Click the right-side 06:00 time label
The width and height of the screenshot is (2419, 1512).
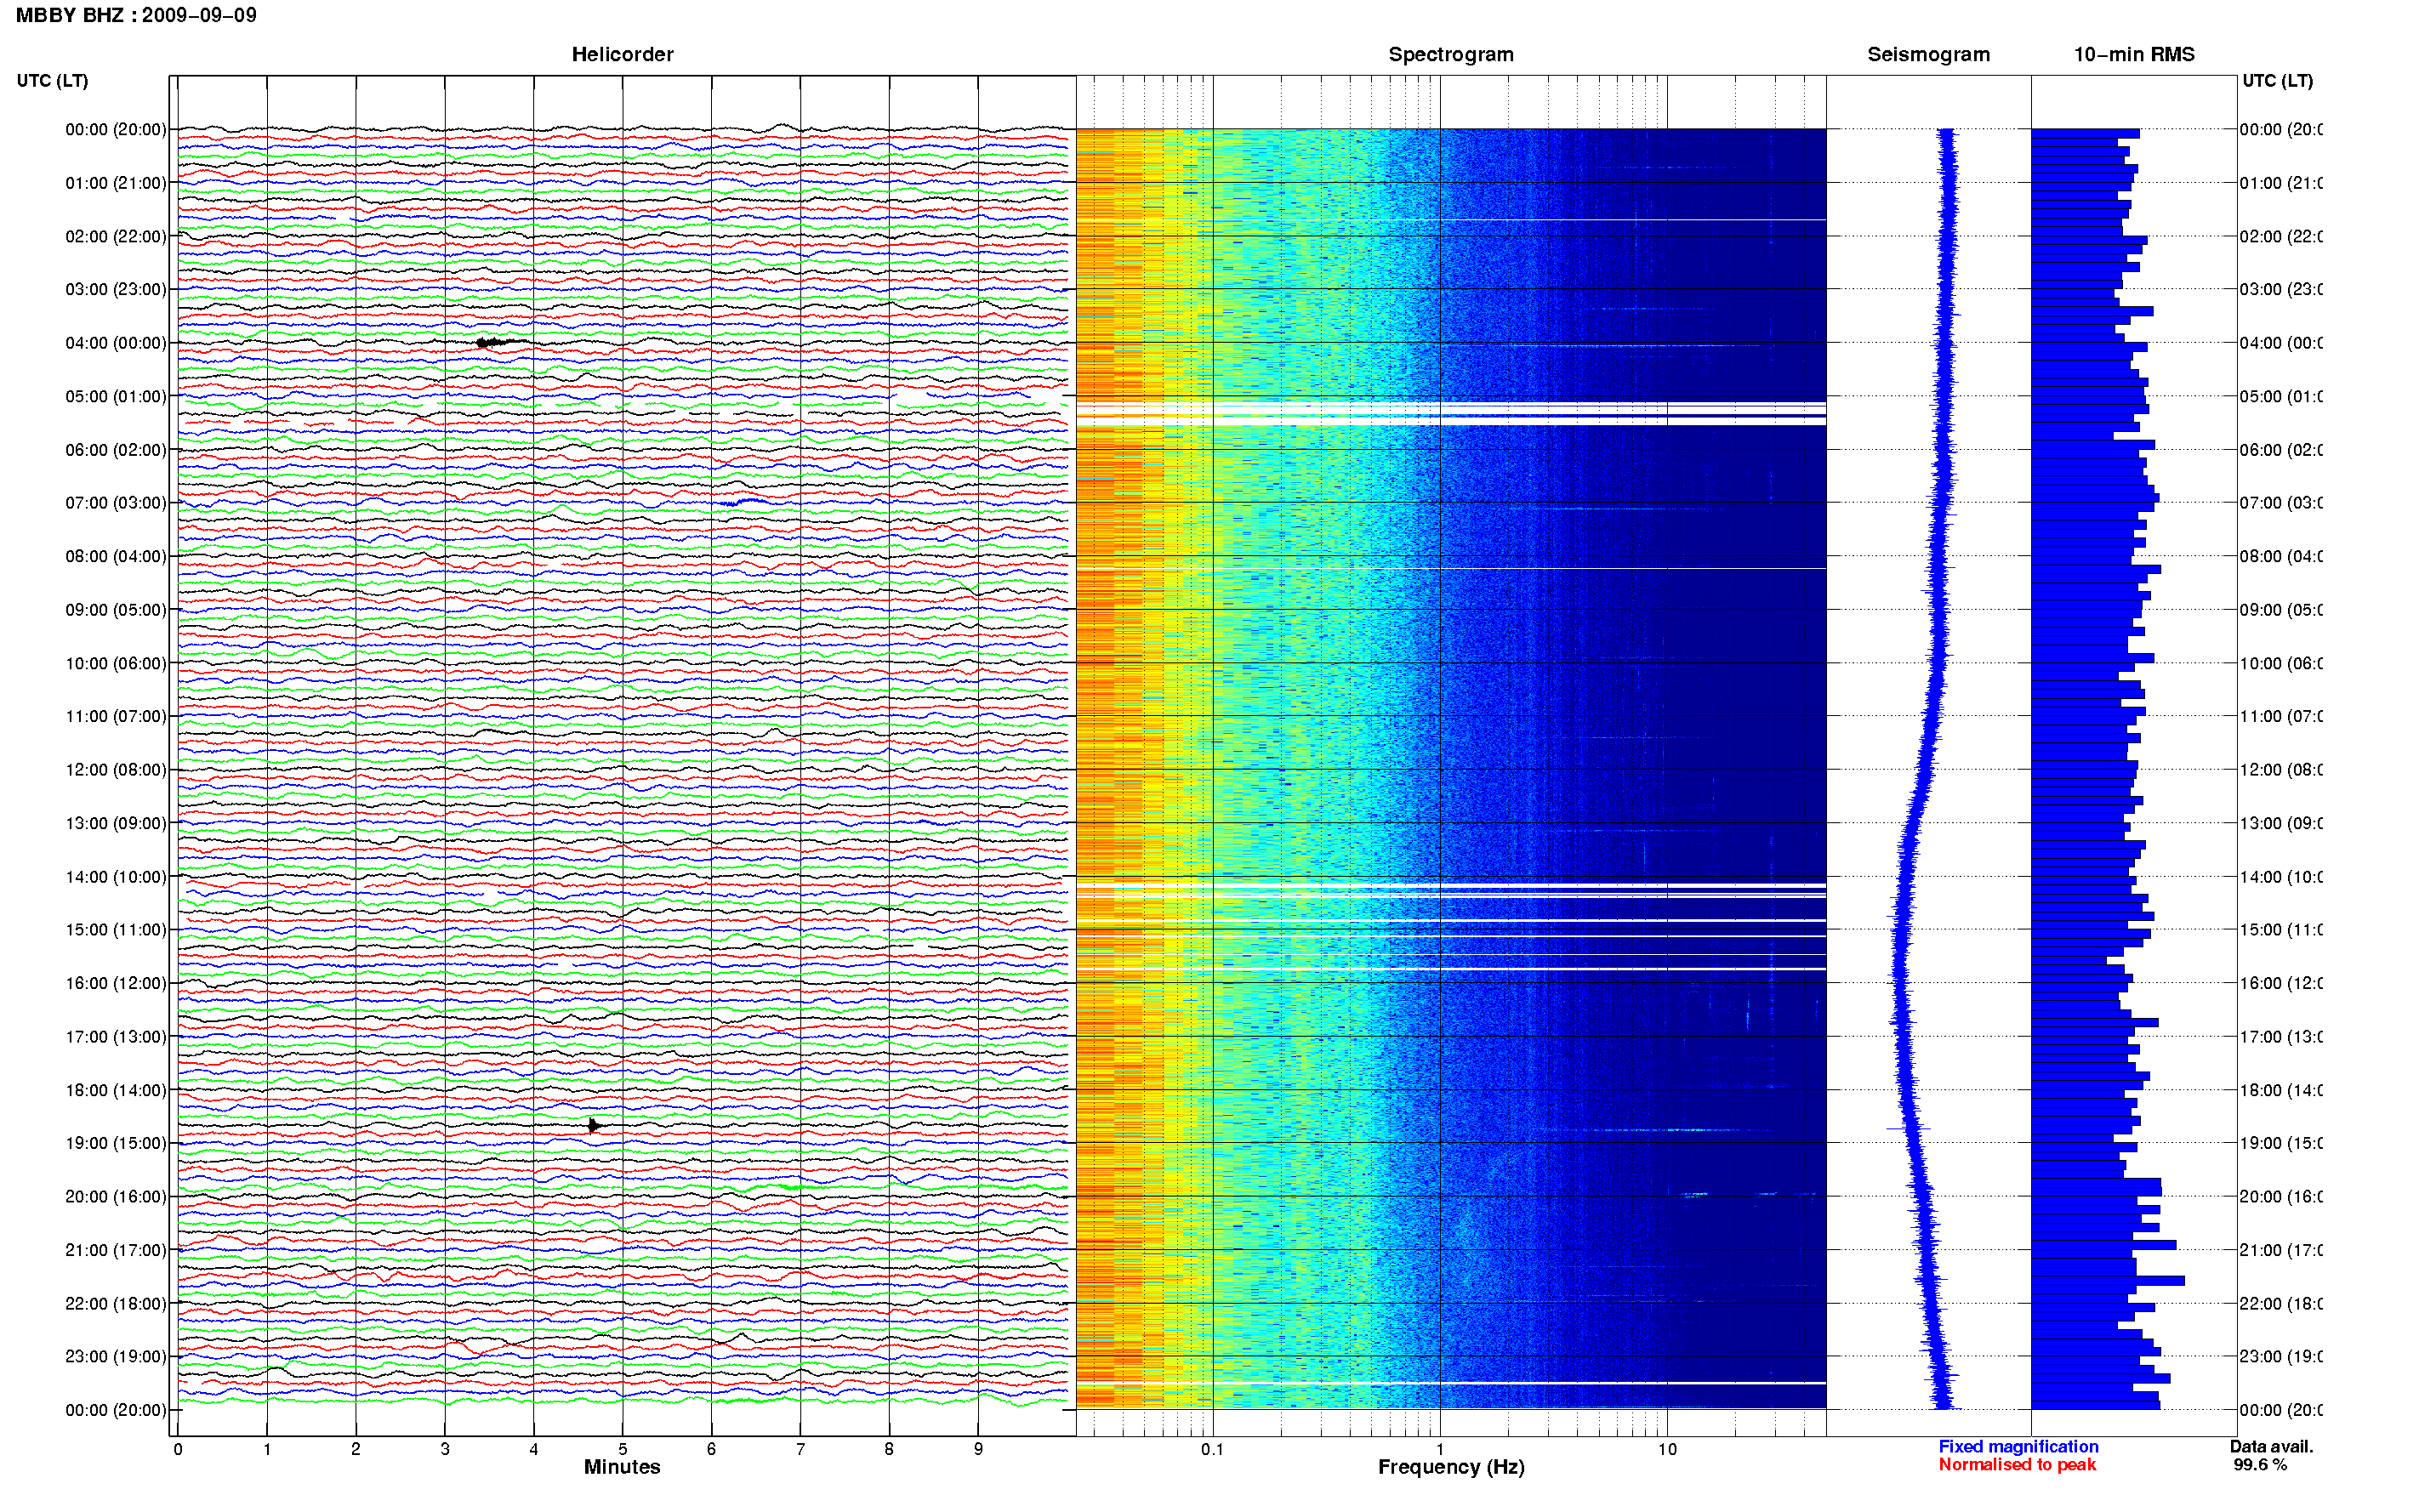[x=2280, y=450]
